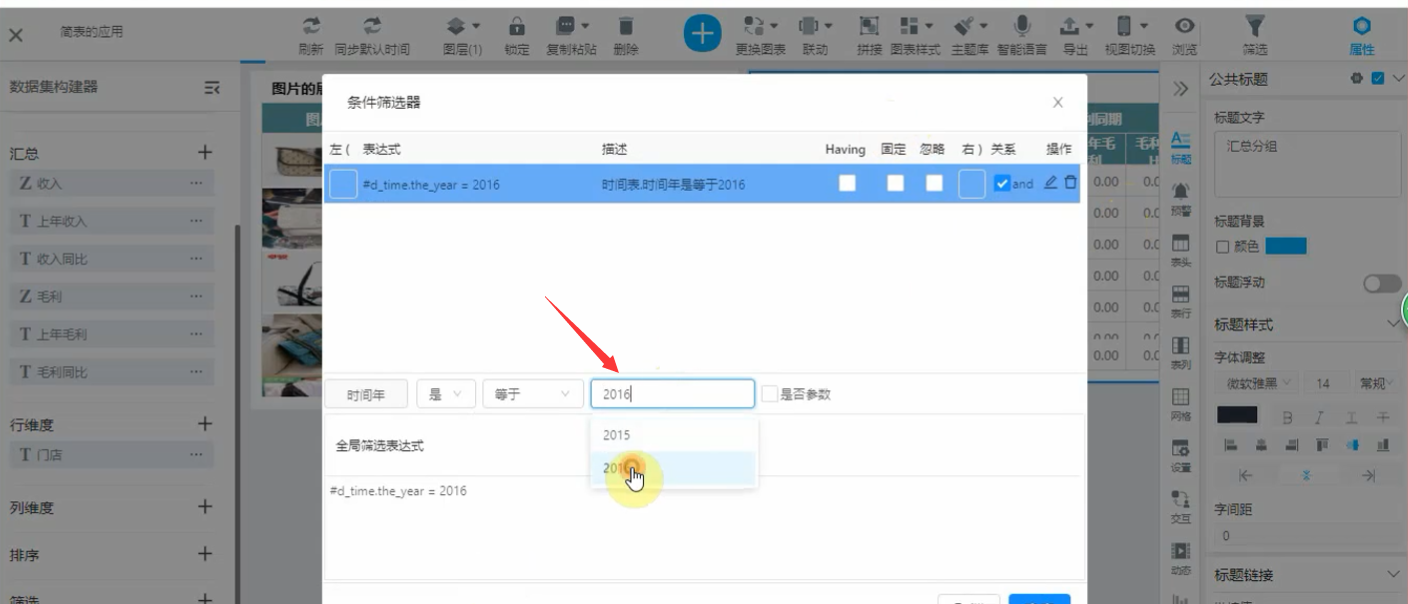Click the blue plus add button

click(x=702, y=34)
